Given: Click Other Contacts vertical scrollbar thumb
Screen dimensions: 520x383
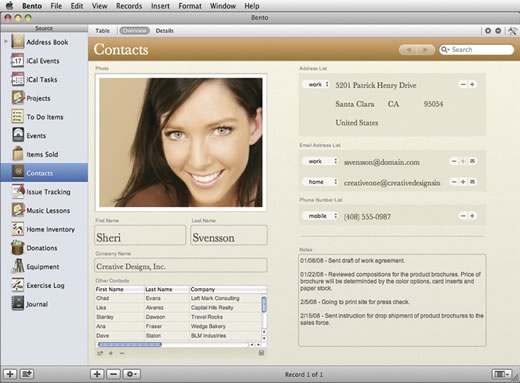Looking at the screenshot, I should (264, 305).
